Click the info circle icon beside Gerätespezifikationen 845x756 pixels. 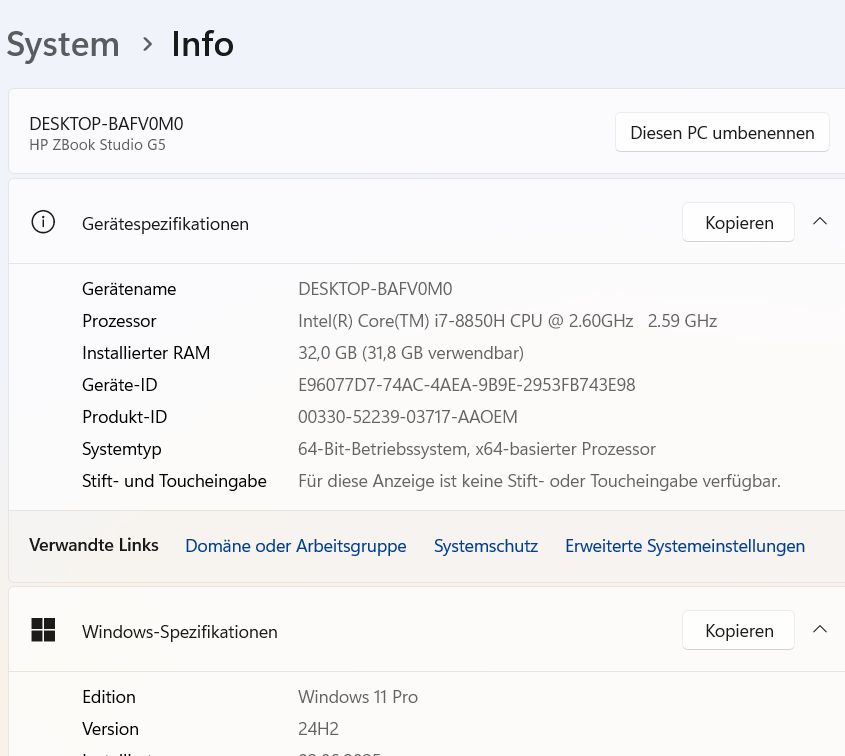pyautogui.click(x=43, y=222)
